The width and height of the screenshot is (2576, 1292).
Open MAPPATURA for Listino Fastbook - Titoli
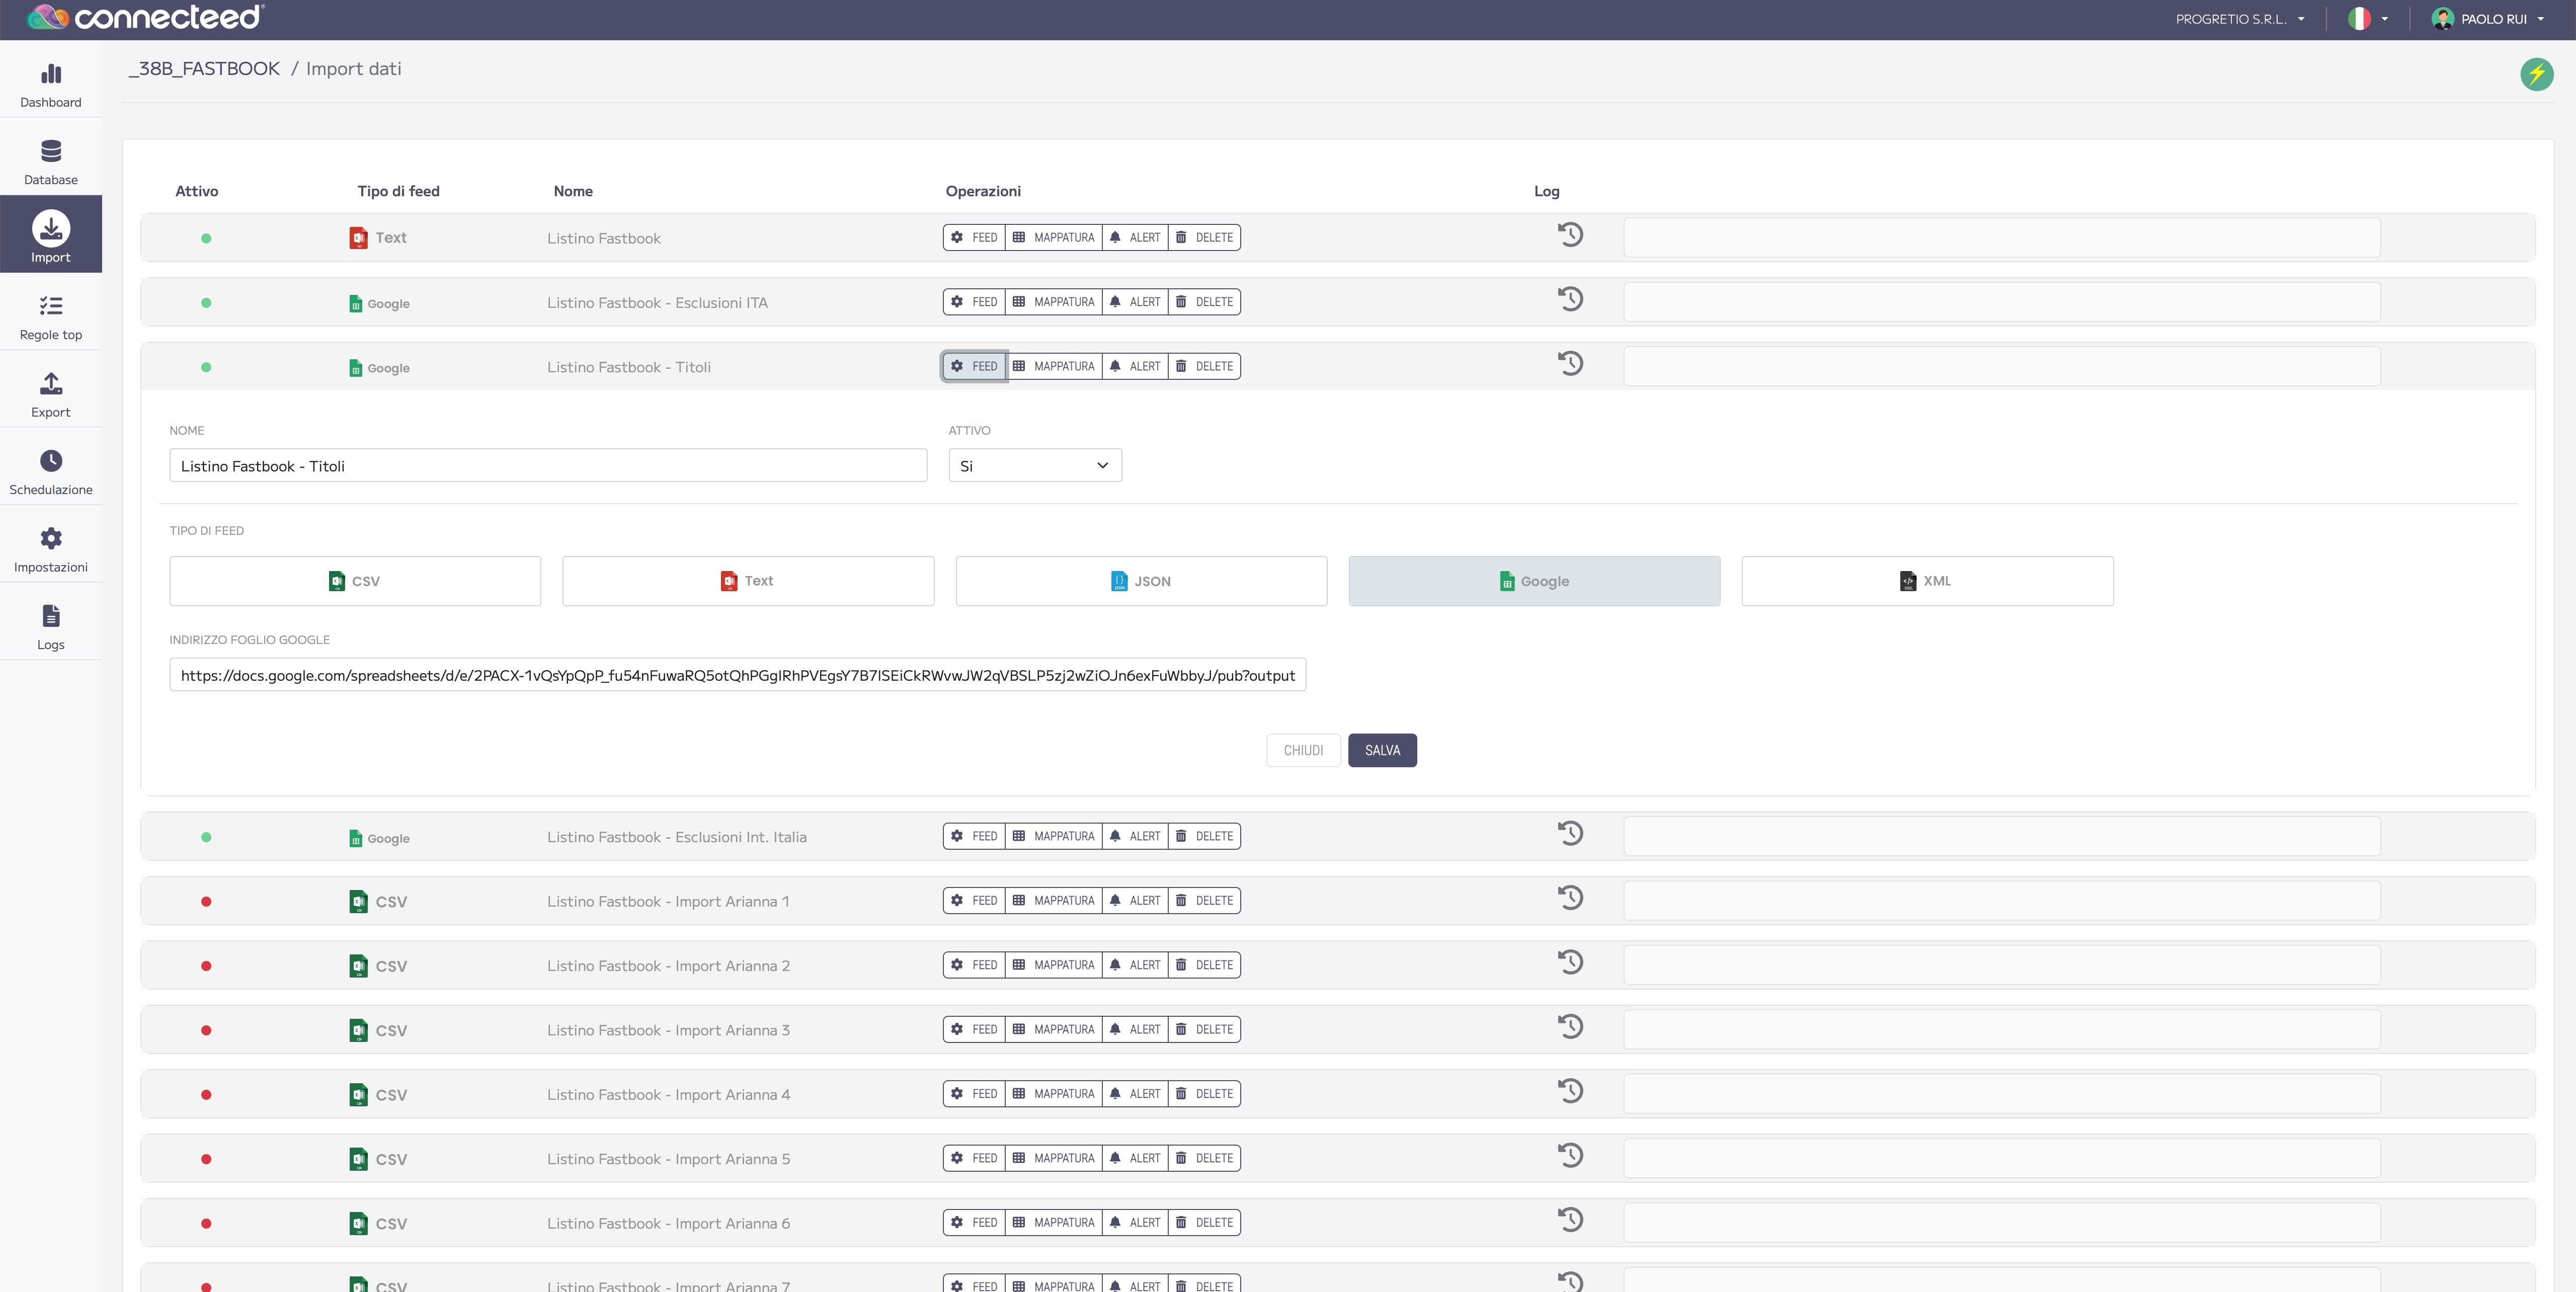click(1054, 367)
